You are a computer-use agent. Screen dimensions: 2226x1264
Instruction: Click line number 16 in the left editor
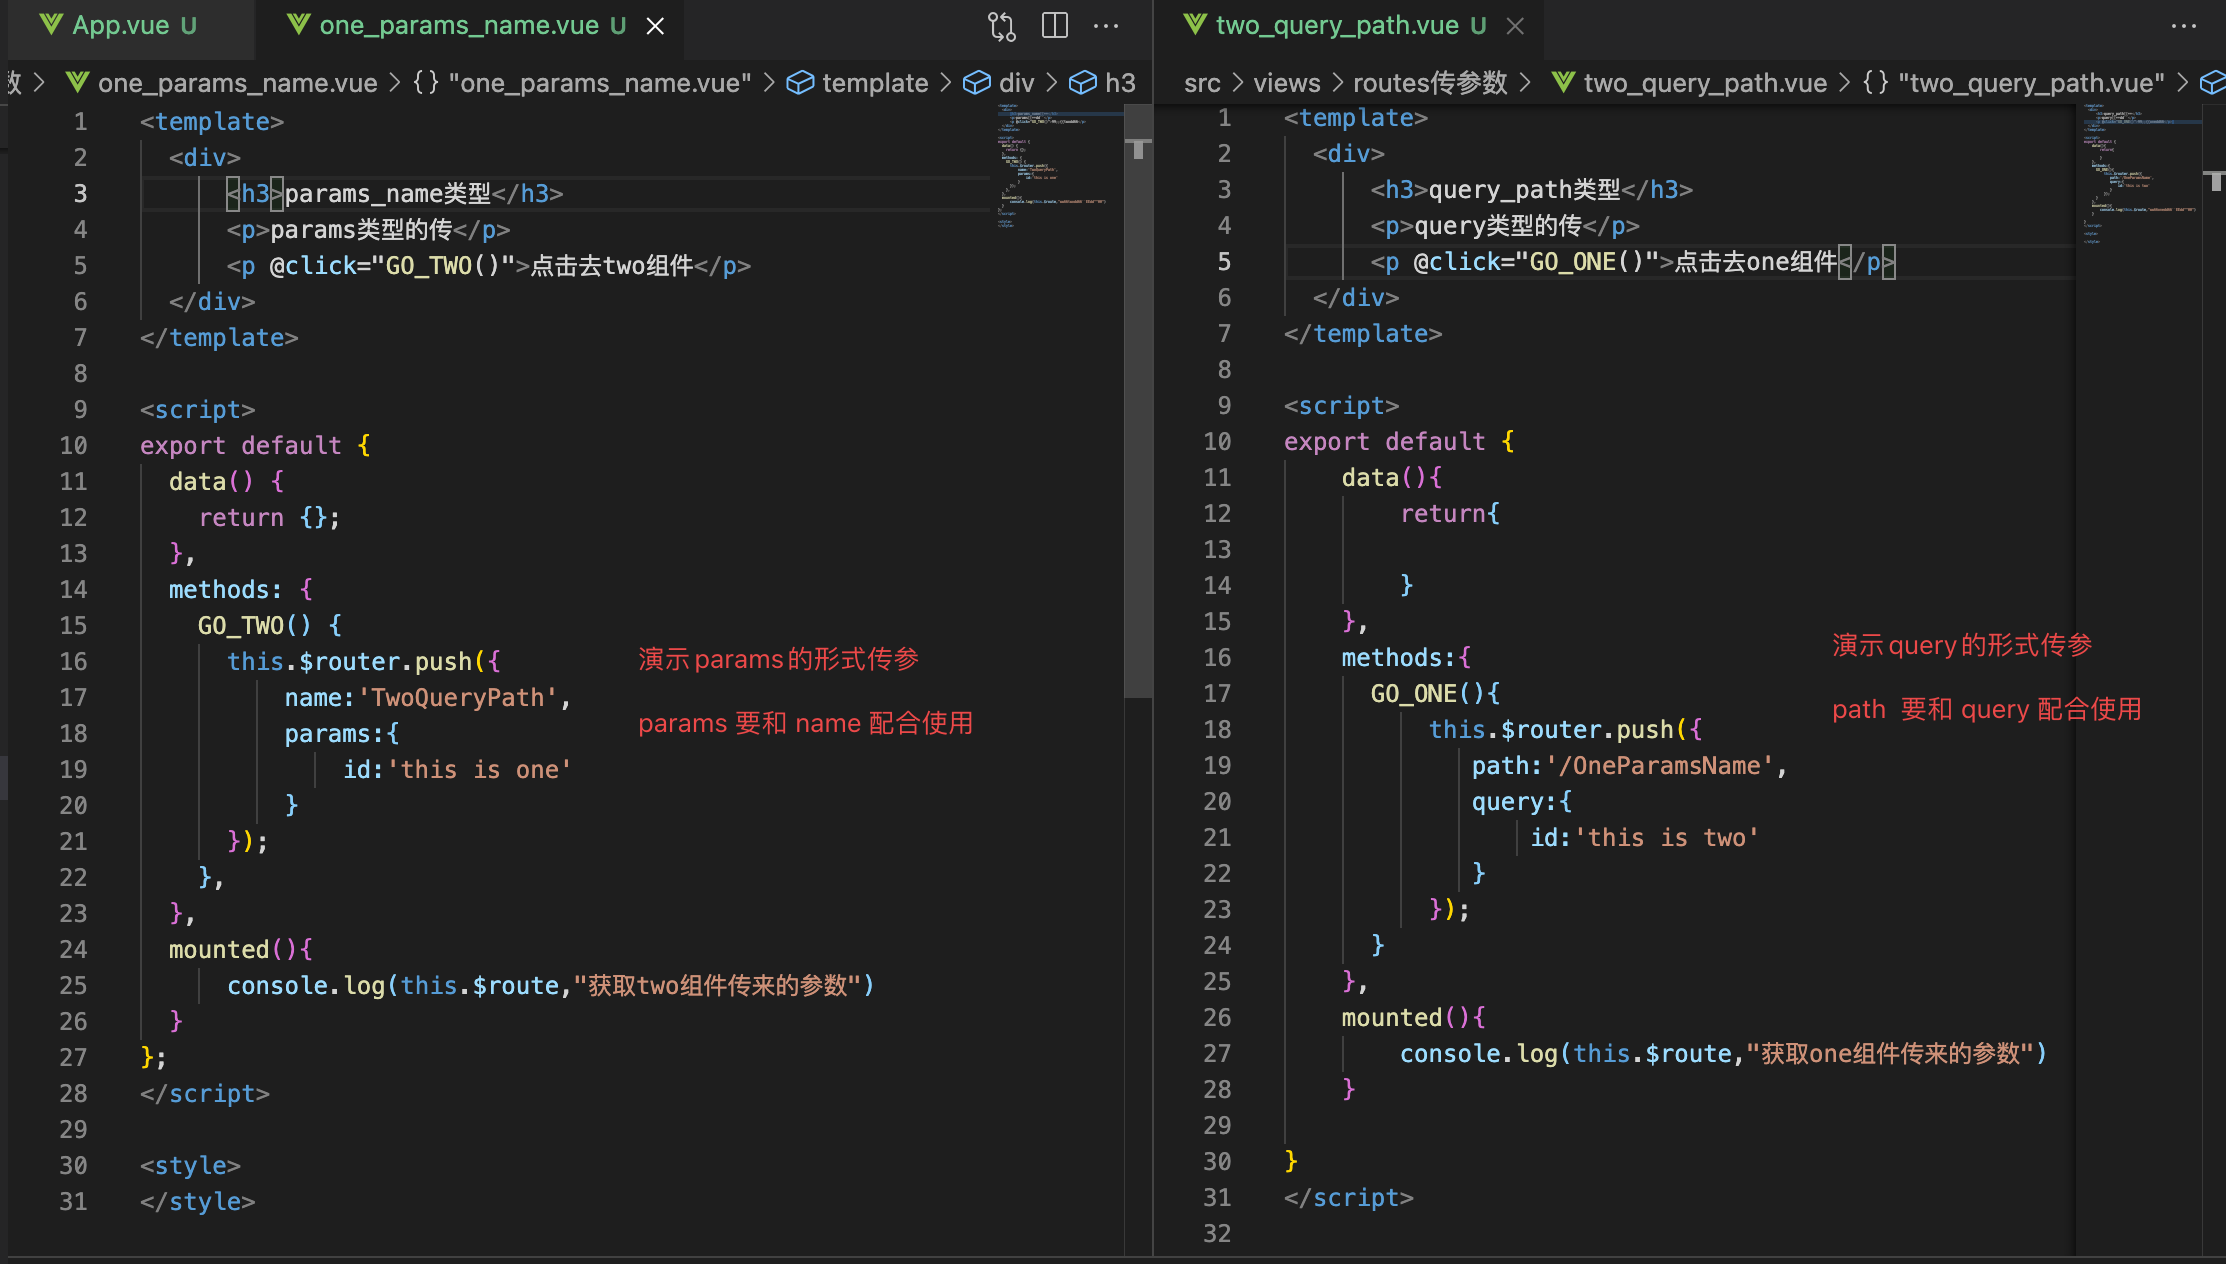pos(73,661)
